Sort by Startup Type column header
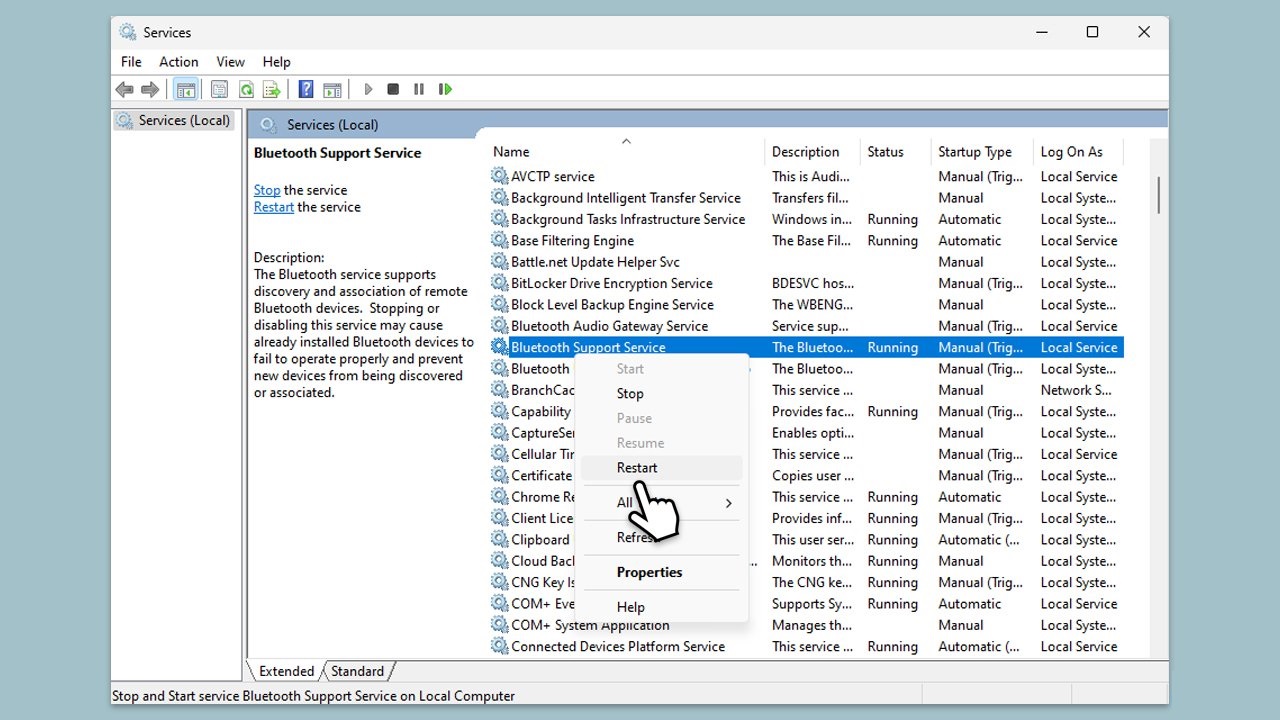The height and width of the screenshot is (720, 1280). 974,152
